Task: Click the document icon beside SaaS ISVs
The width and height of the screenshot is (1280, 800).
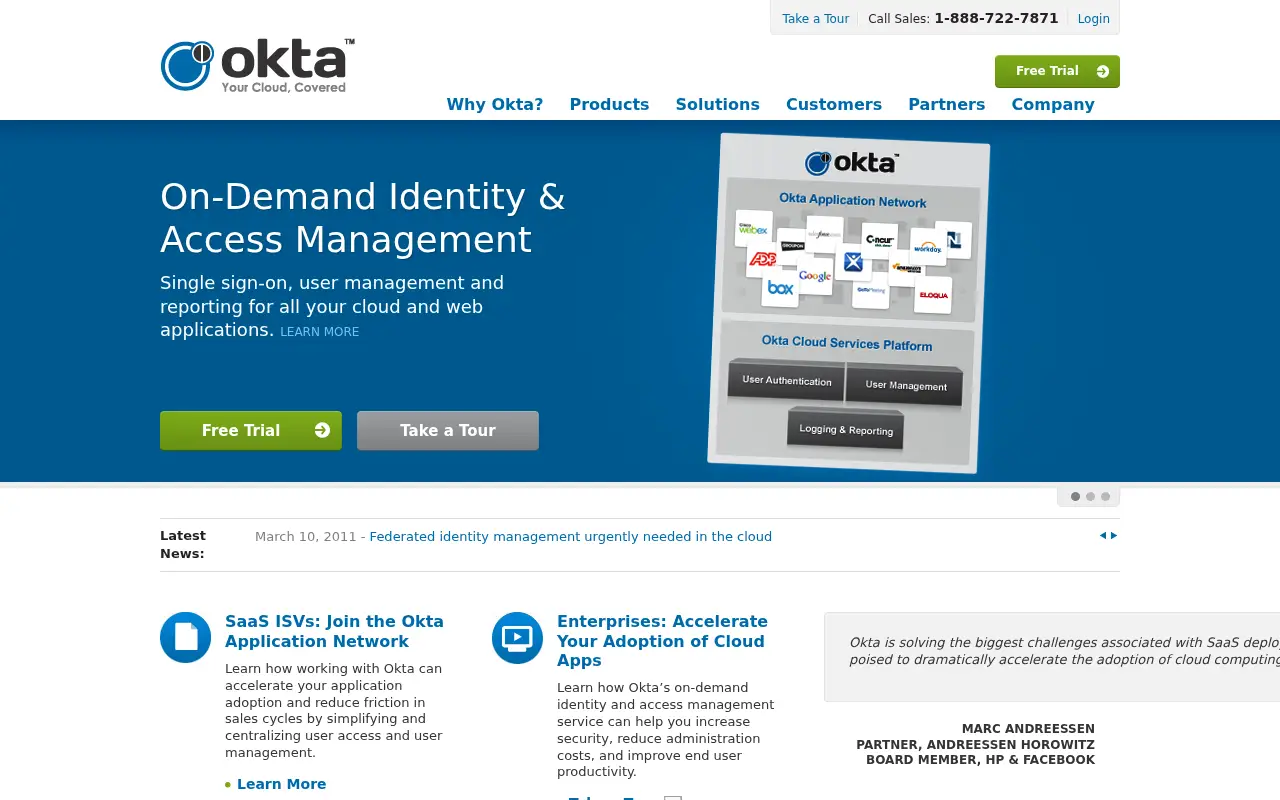Action: coord(186,637)
